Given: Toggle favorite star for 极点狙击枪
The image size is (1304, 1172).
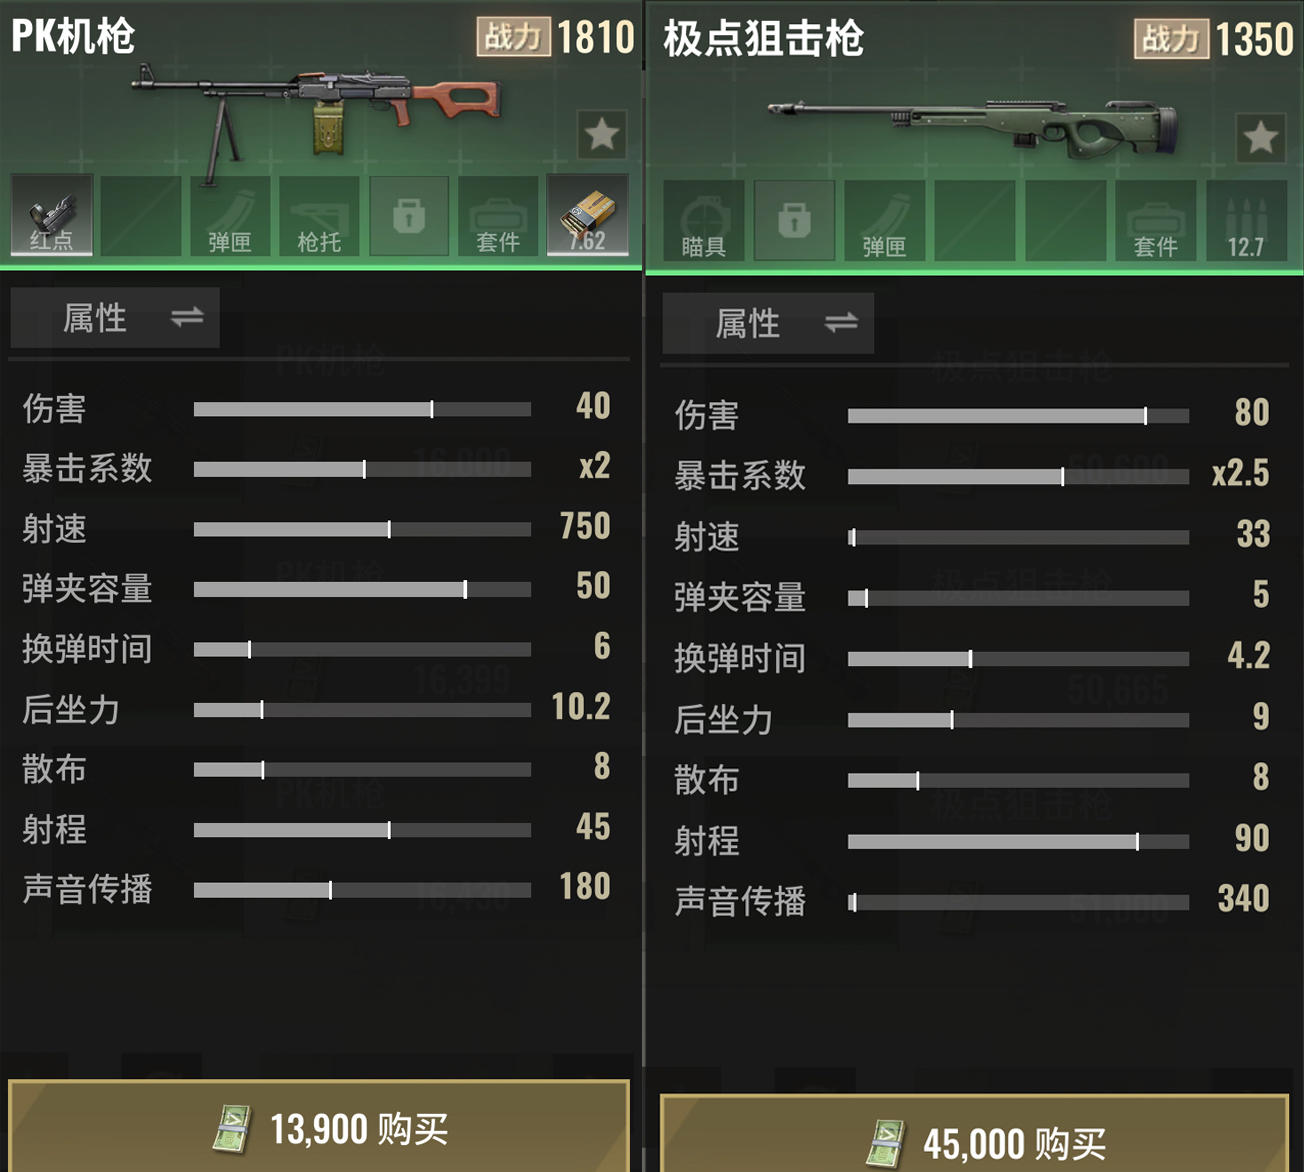Looking at the screenshot, I should pos(1261,138).
